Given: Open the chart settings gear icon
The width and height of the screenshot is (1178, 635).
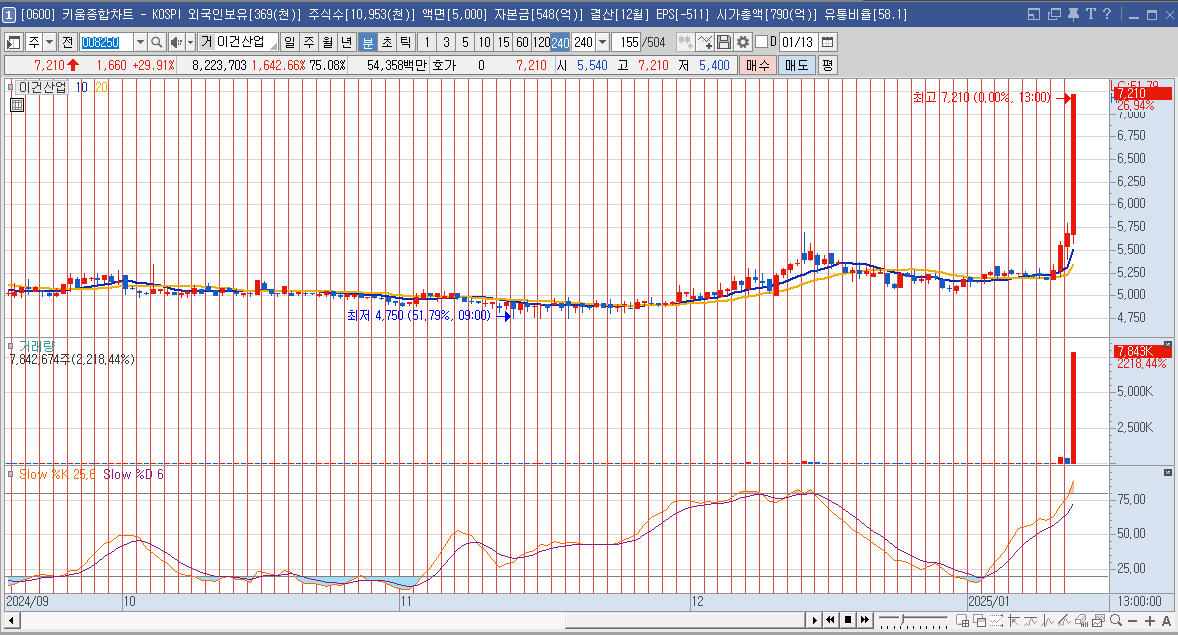Looking at the screenshot, I should click(x=742, y=42).
